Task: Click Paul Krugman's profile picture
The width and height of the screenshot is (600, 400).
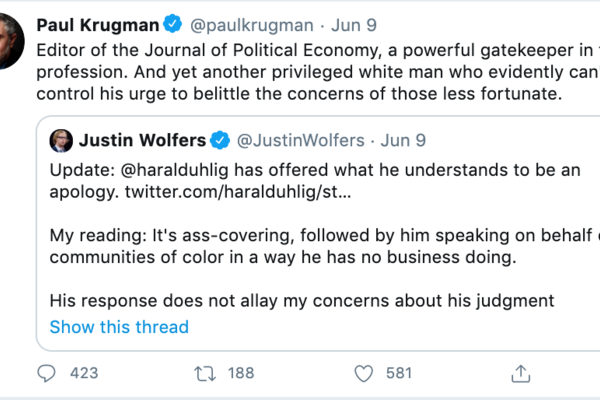Action: tap(10, 30)
